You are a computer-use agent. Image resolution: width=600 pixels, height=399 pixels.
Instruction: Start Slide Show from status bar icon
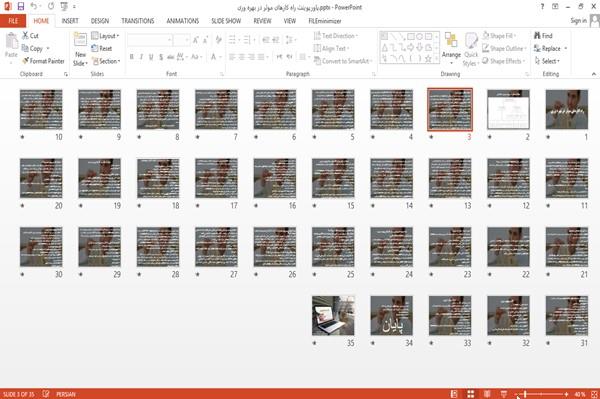coord(504,394)
